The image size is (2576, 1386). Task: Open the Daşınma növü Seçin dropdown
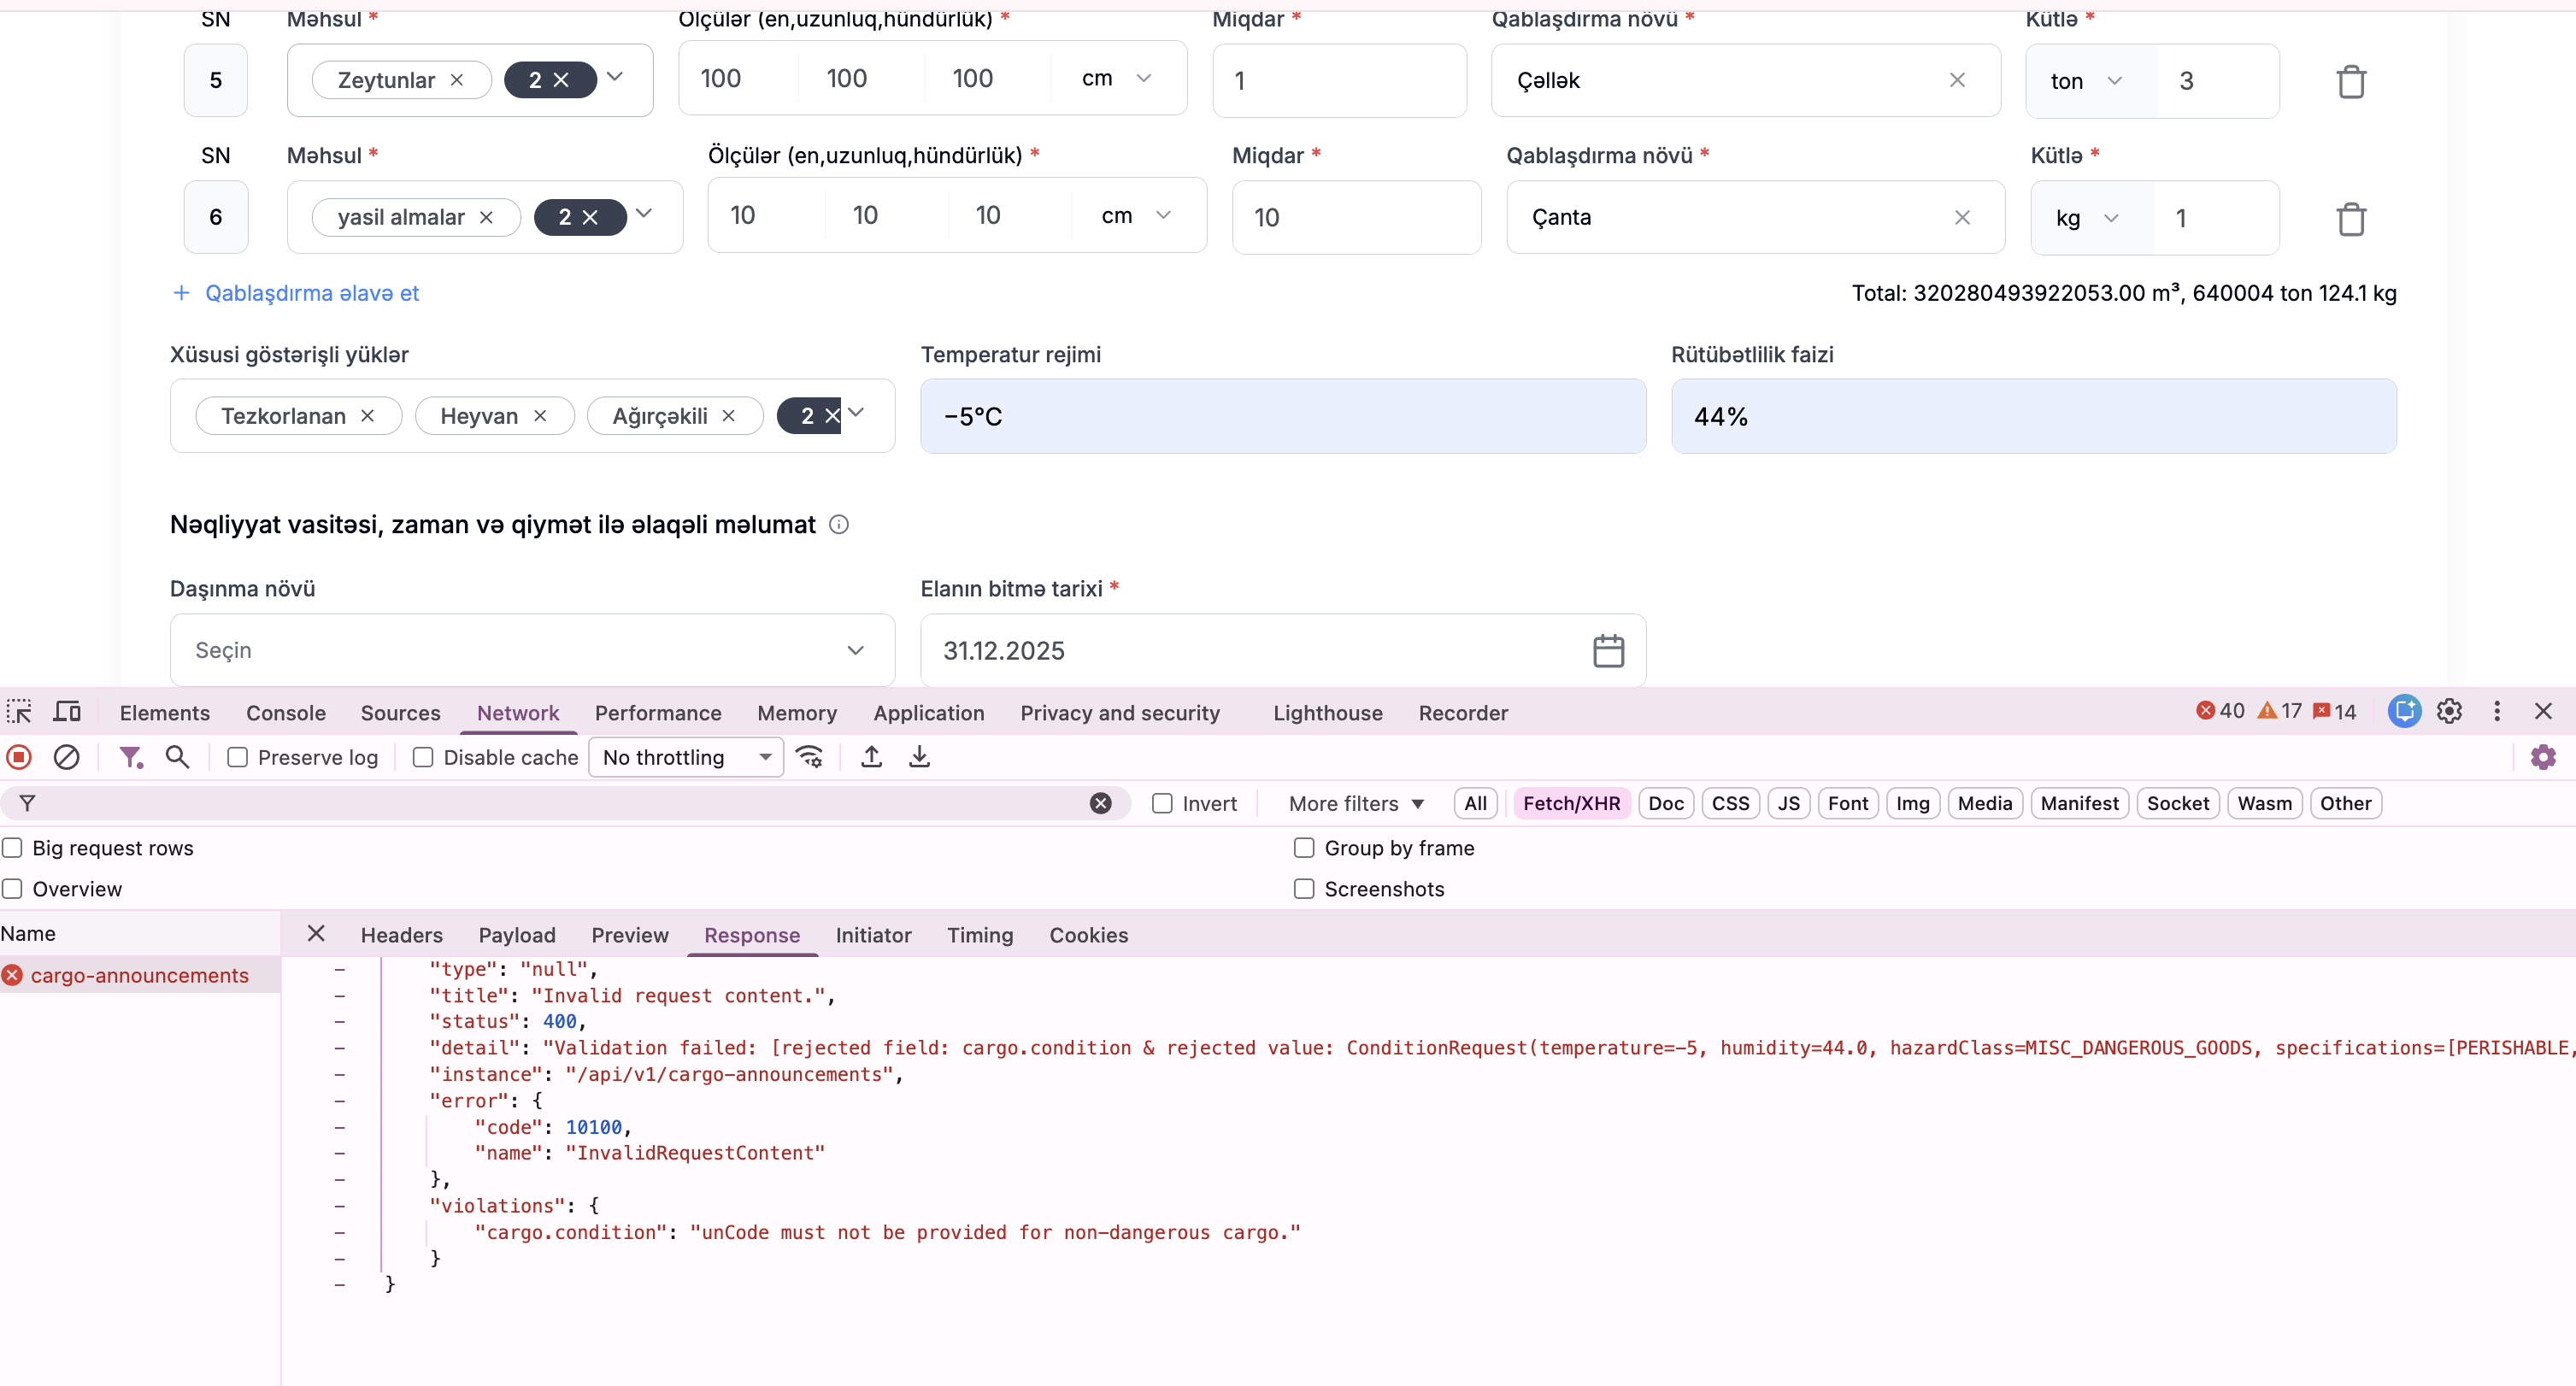pos(532,650)
